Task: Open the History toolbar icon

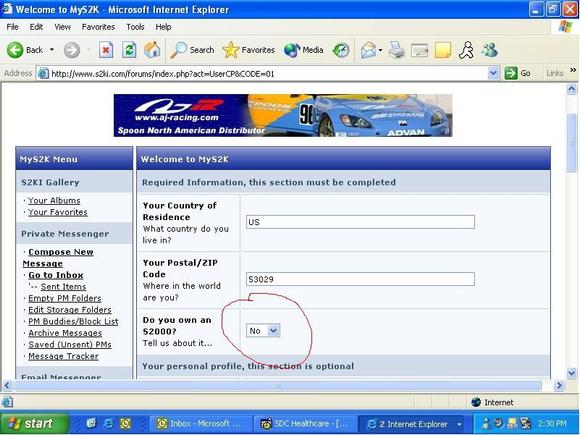Action: pyautogui.click(x=341, y=50)
